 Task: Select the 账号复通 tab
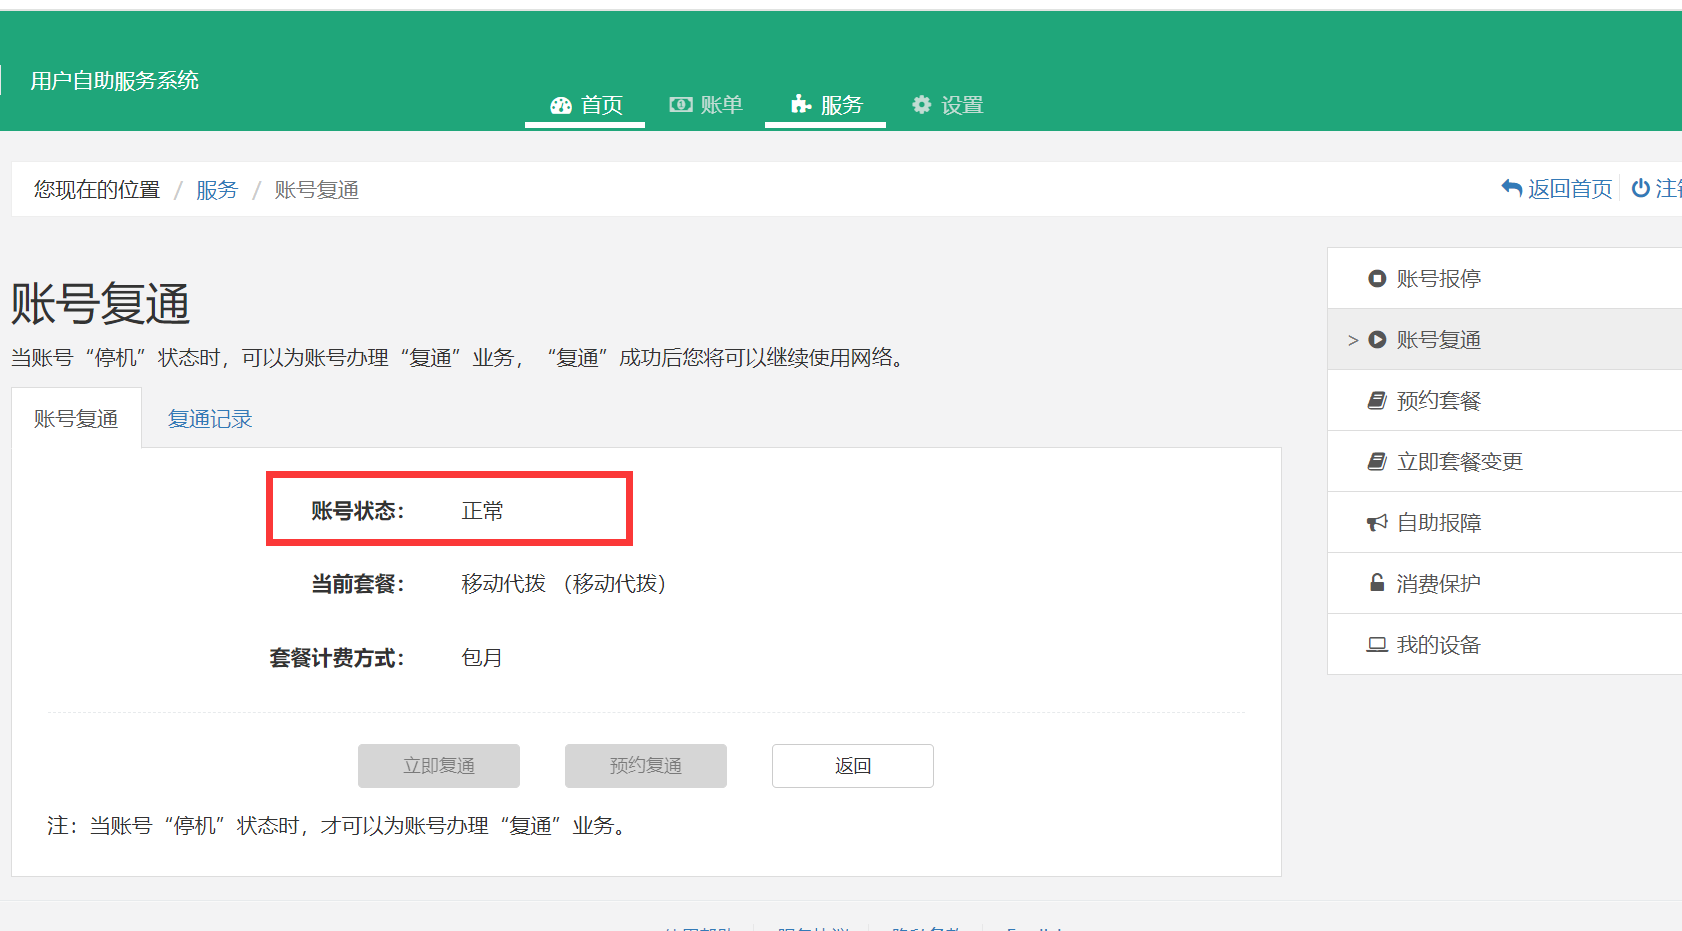click(x=76, y=419)
